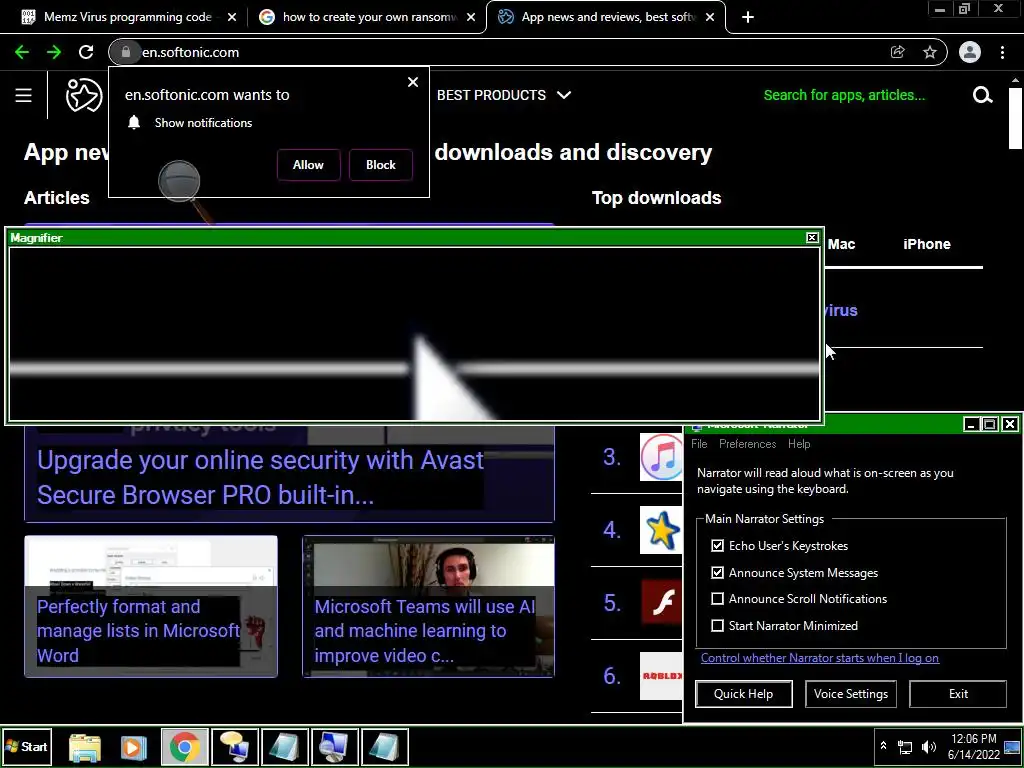Image resolution: width=1024 pixels, height=768 pixels.
Task: Open Narrator Preferences menu
Action: coord(747,444)
